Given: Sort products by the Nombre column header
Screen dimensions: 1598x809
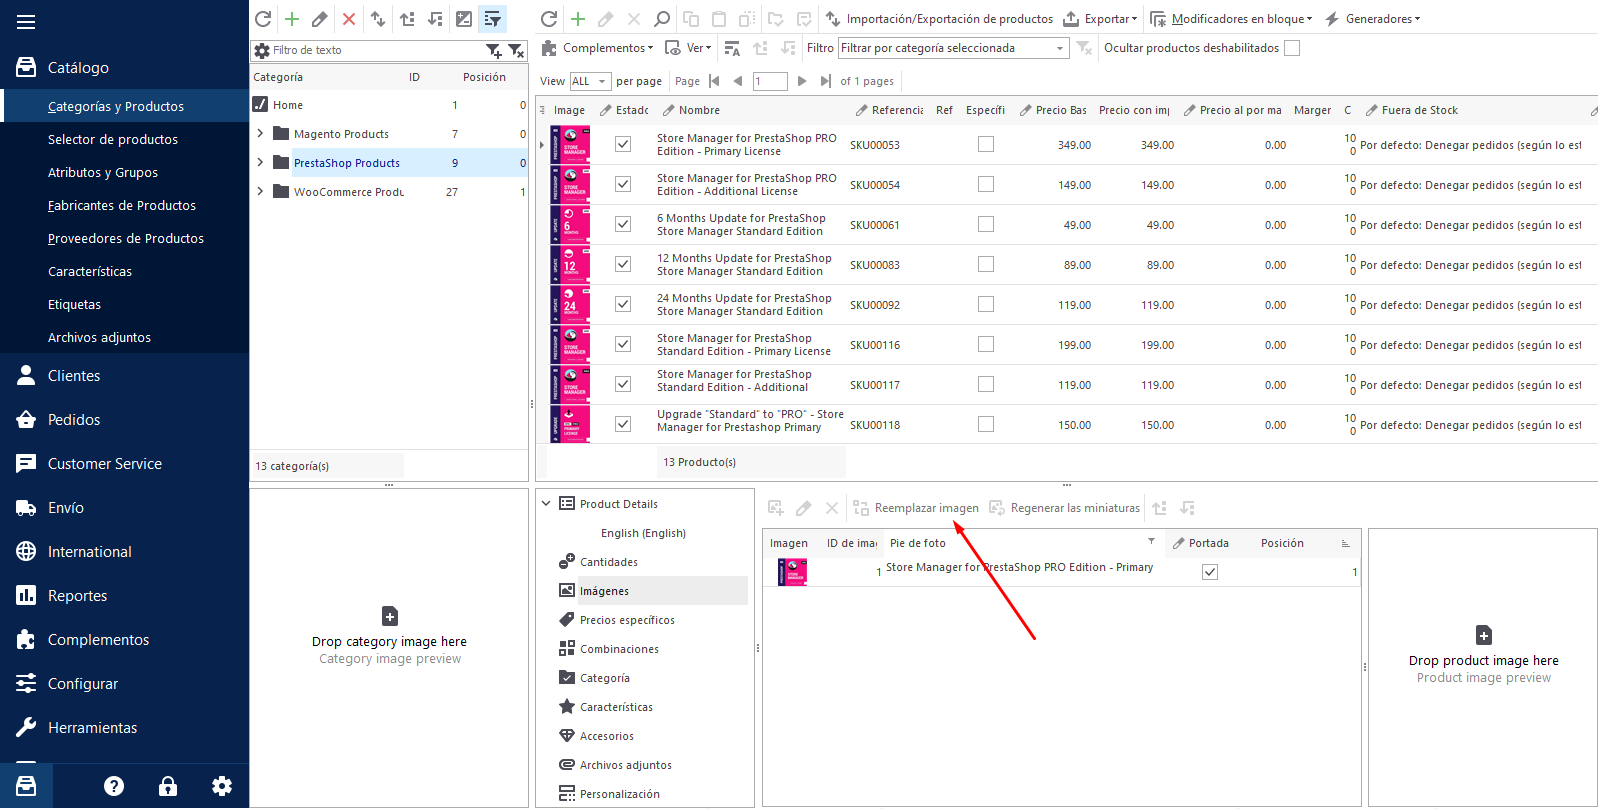Looking at the screenshot, I should pyautogui.click(x=699, y=110).
